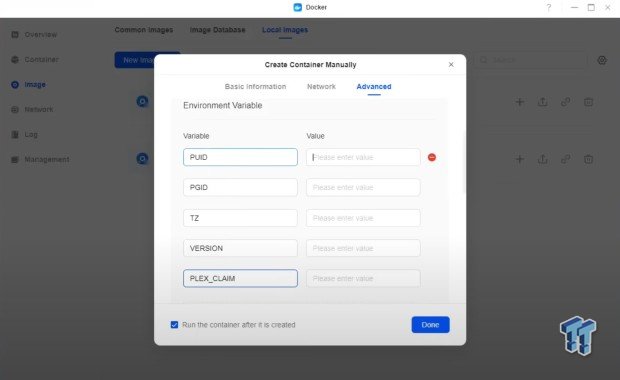Viewport: 620px width, 380px height.
Task: Click the Container sidebar icon
Action: click(x=15, y=59)
